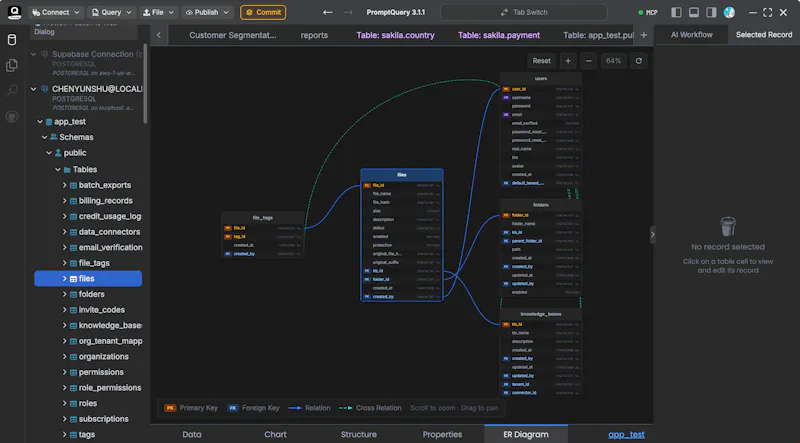The width and height of the screenshot is (800, 443).
Task: Open the AI Workflow tab
Action: (692, 35)
